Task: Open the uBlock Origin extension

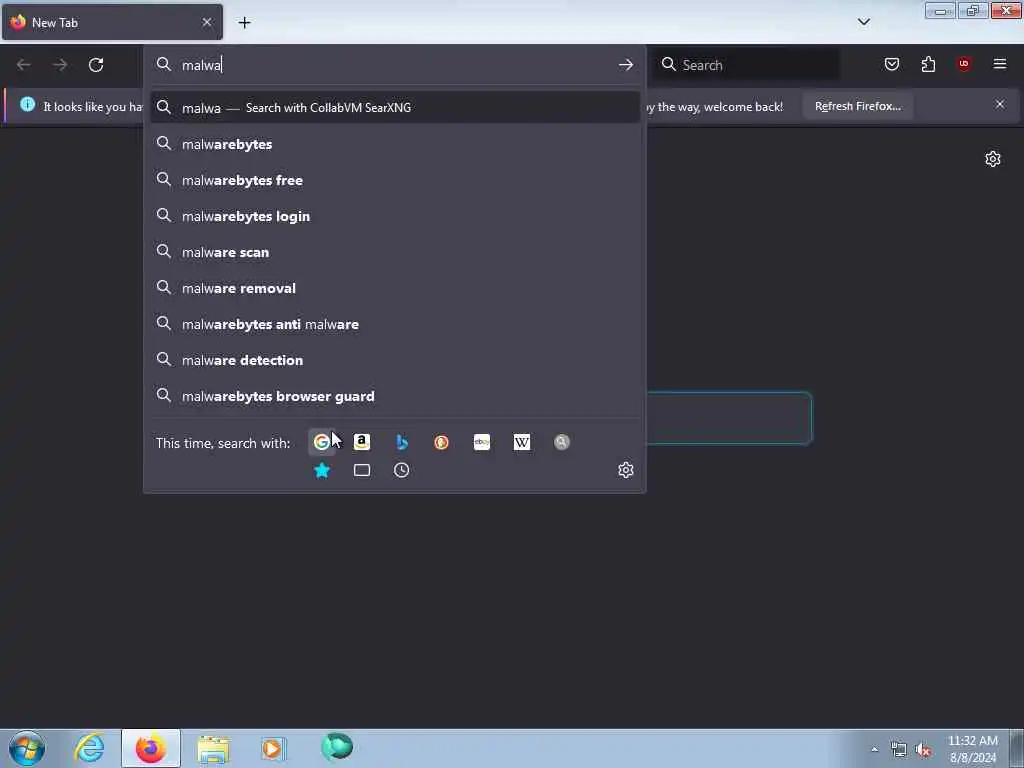Action: pos(964,64)
